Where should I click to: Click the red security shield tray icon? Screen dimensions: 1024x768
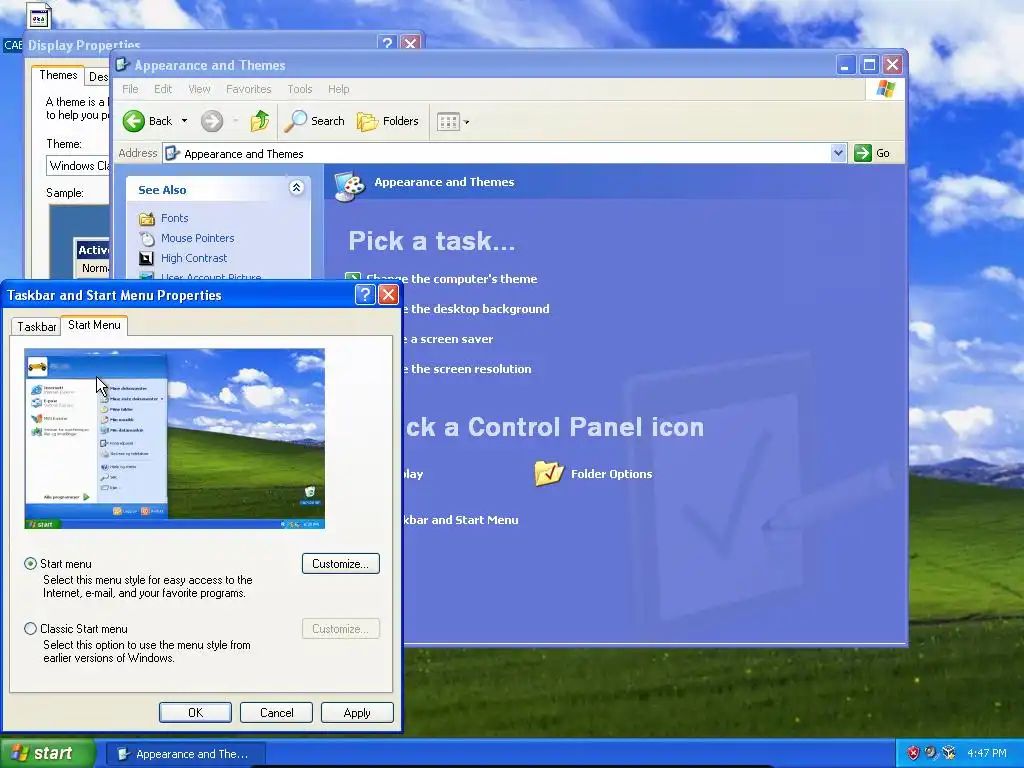coord(913,753)
